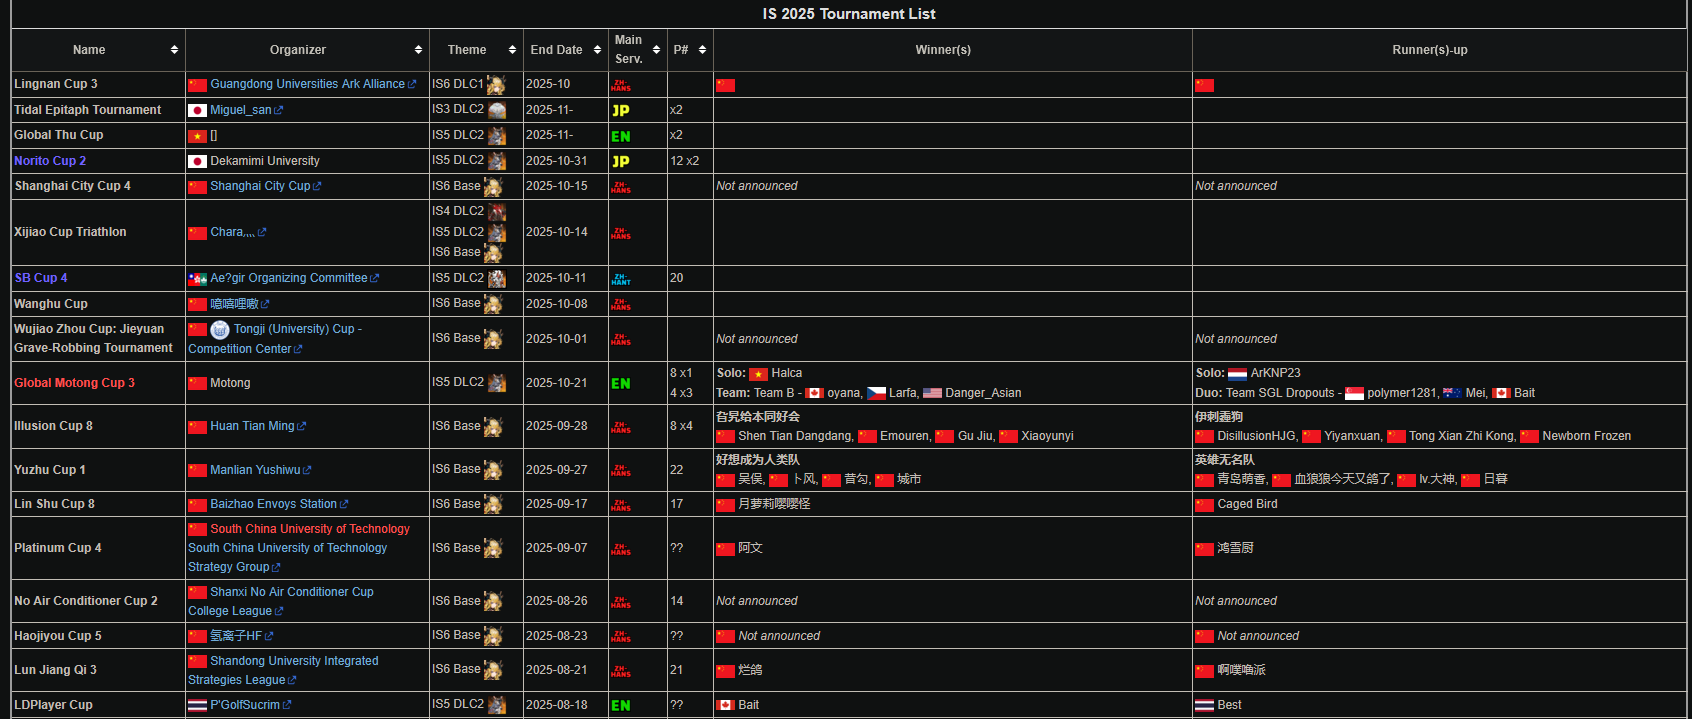Viewport: 1692px width, 719px height.
Task: Select end date 2025-09-28
Action: coord(557,426)
